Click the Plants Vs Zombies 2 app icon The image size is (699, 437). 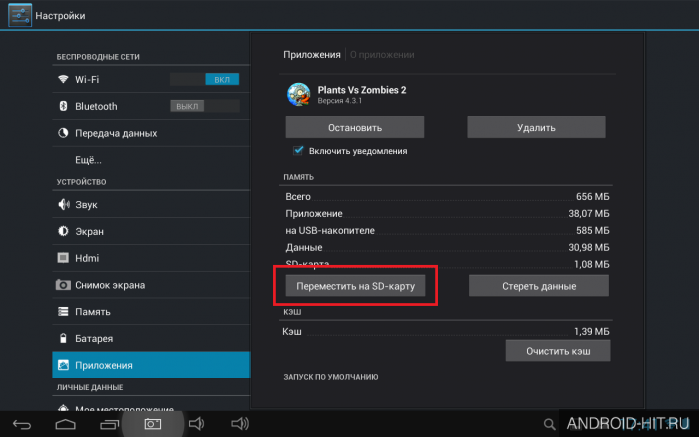coord(299,94)
